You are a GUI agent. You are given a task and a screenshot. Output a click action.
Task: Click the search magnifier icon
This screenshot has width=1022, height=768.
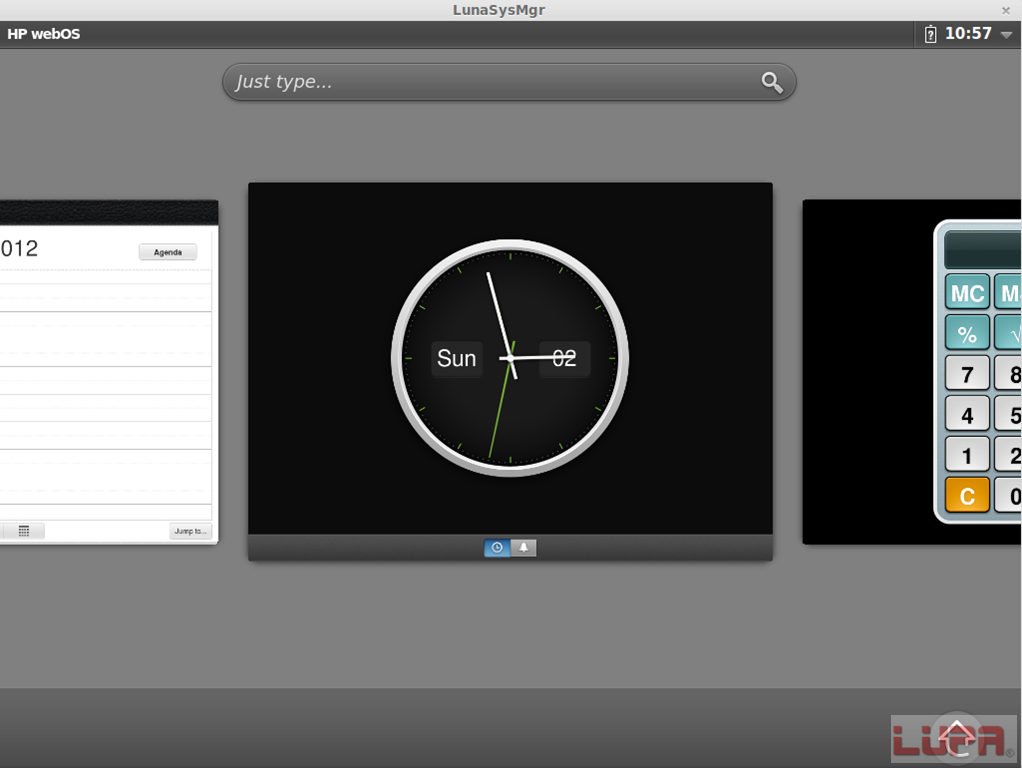pos(772,82)
